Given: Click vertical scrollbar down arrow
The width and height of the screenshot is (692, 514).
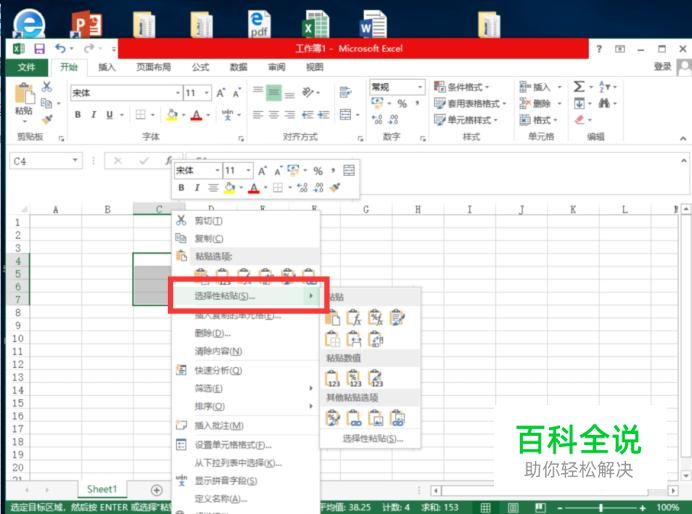Looking at the screenshot, I should 686,476.
